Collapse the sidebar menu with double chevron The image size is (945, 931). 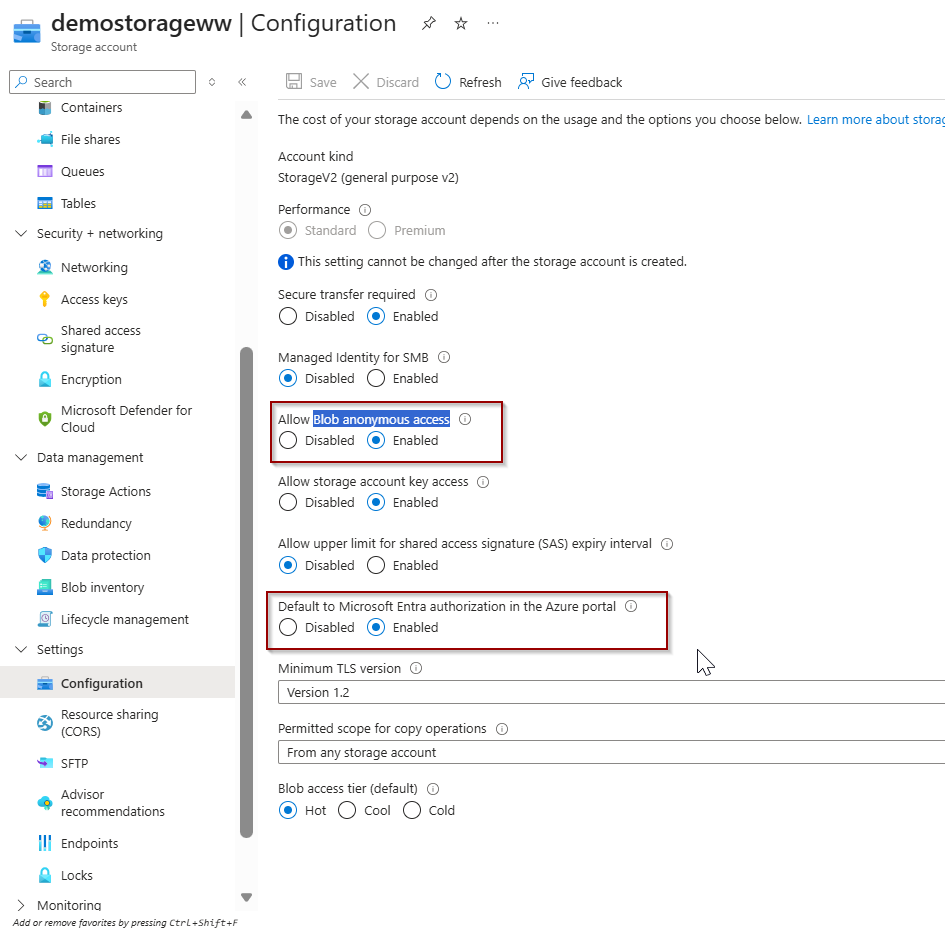tap(242, 82)
